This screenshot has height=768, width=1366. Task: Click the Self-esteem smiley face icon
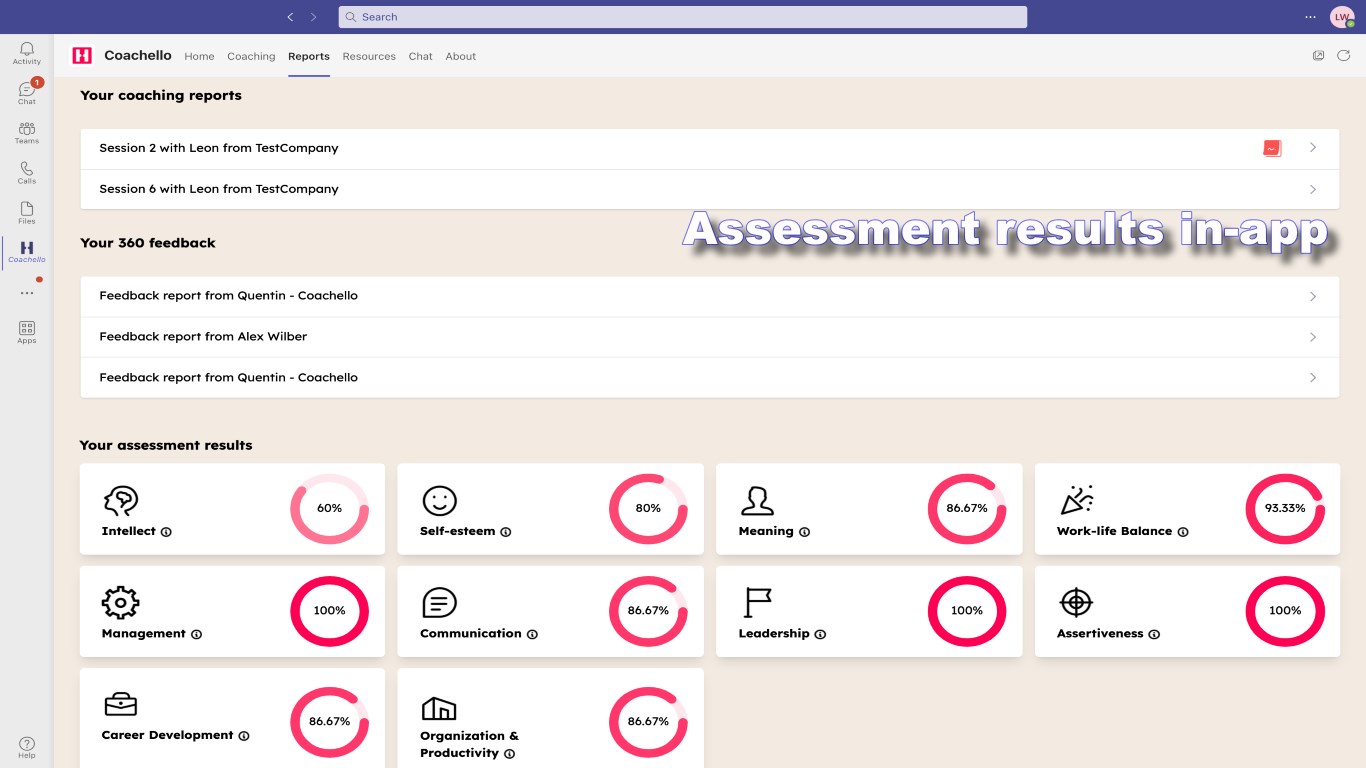[x=439, y=500]
